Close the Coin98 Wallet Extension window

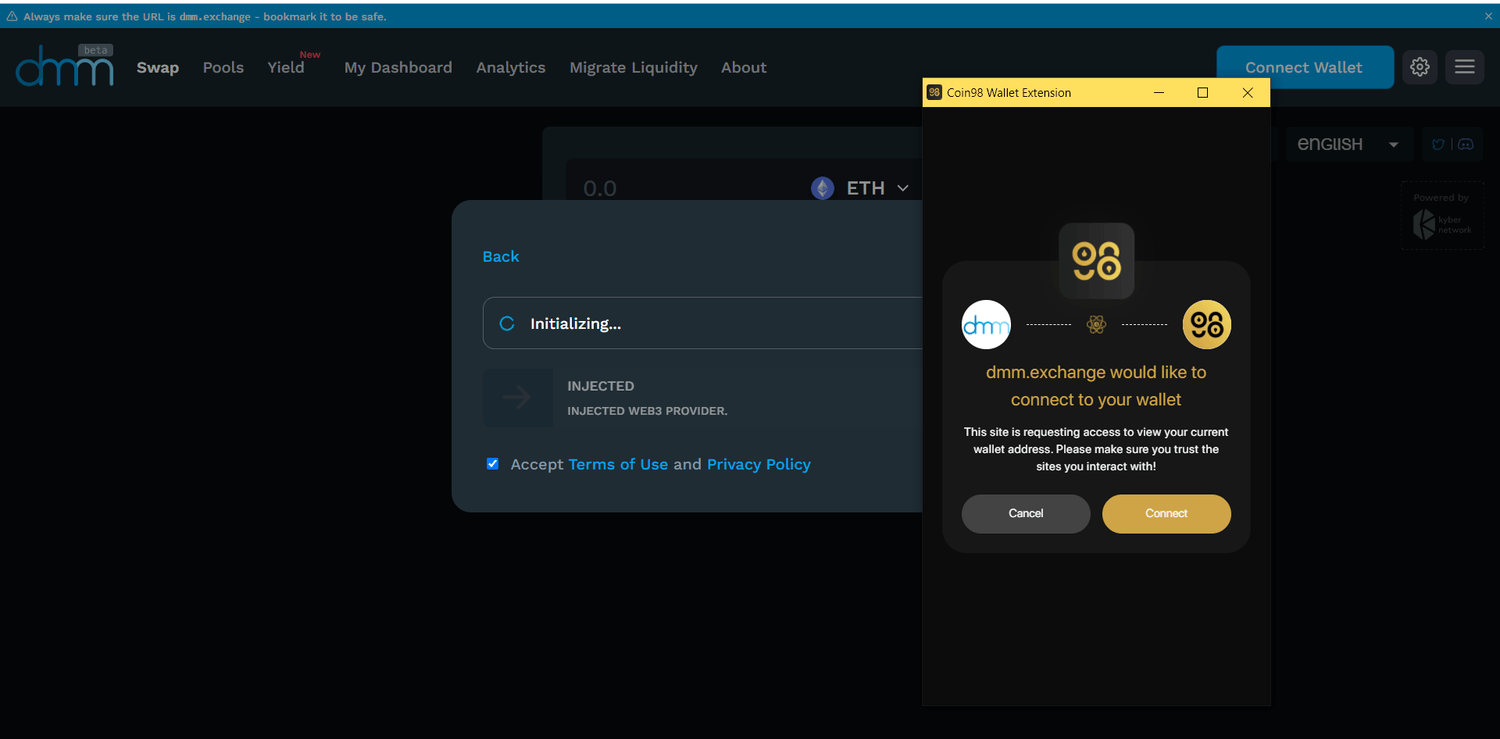point(1247,92)
